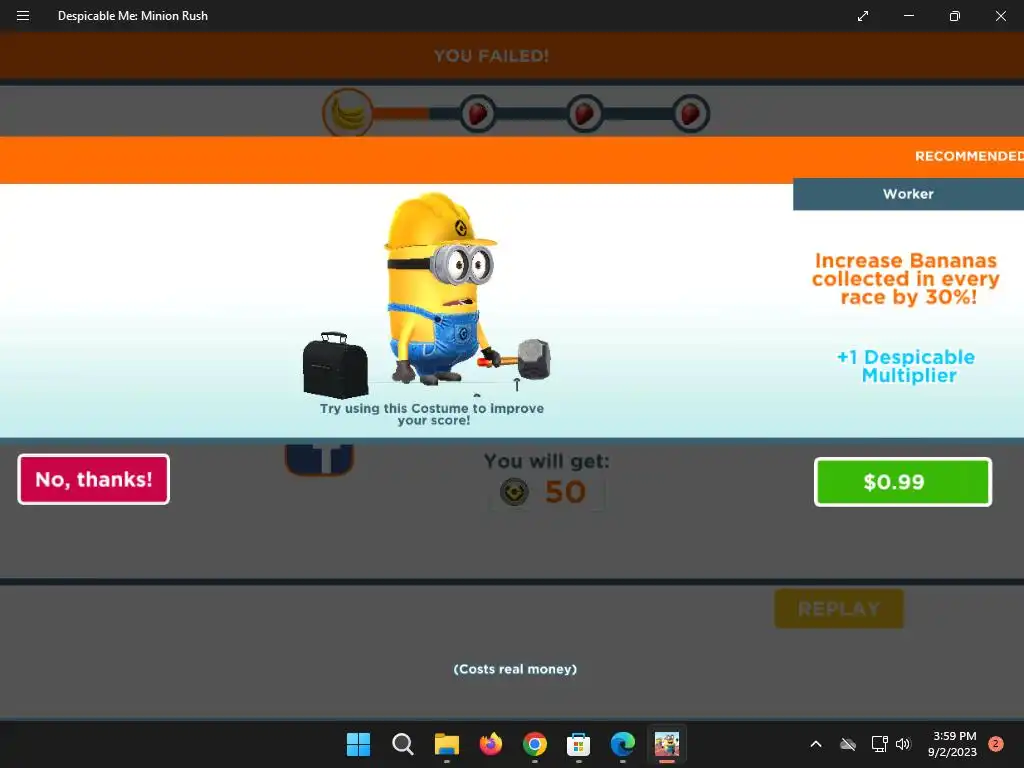Click the app title Despicable Me: Minion Rush
This screenshot has width=1024, height=768.
click(x=133, y=16)
